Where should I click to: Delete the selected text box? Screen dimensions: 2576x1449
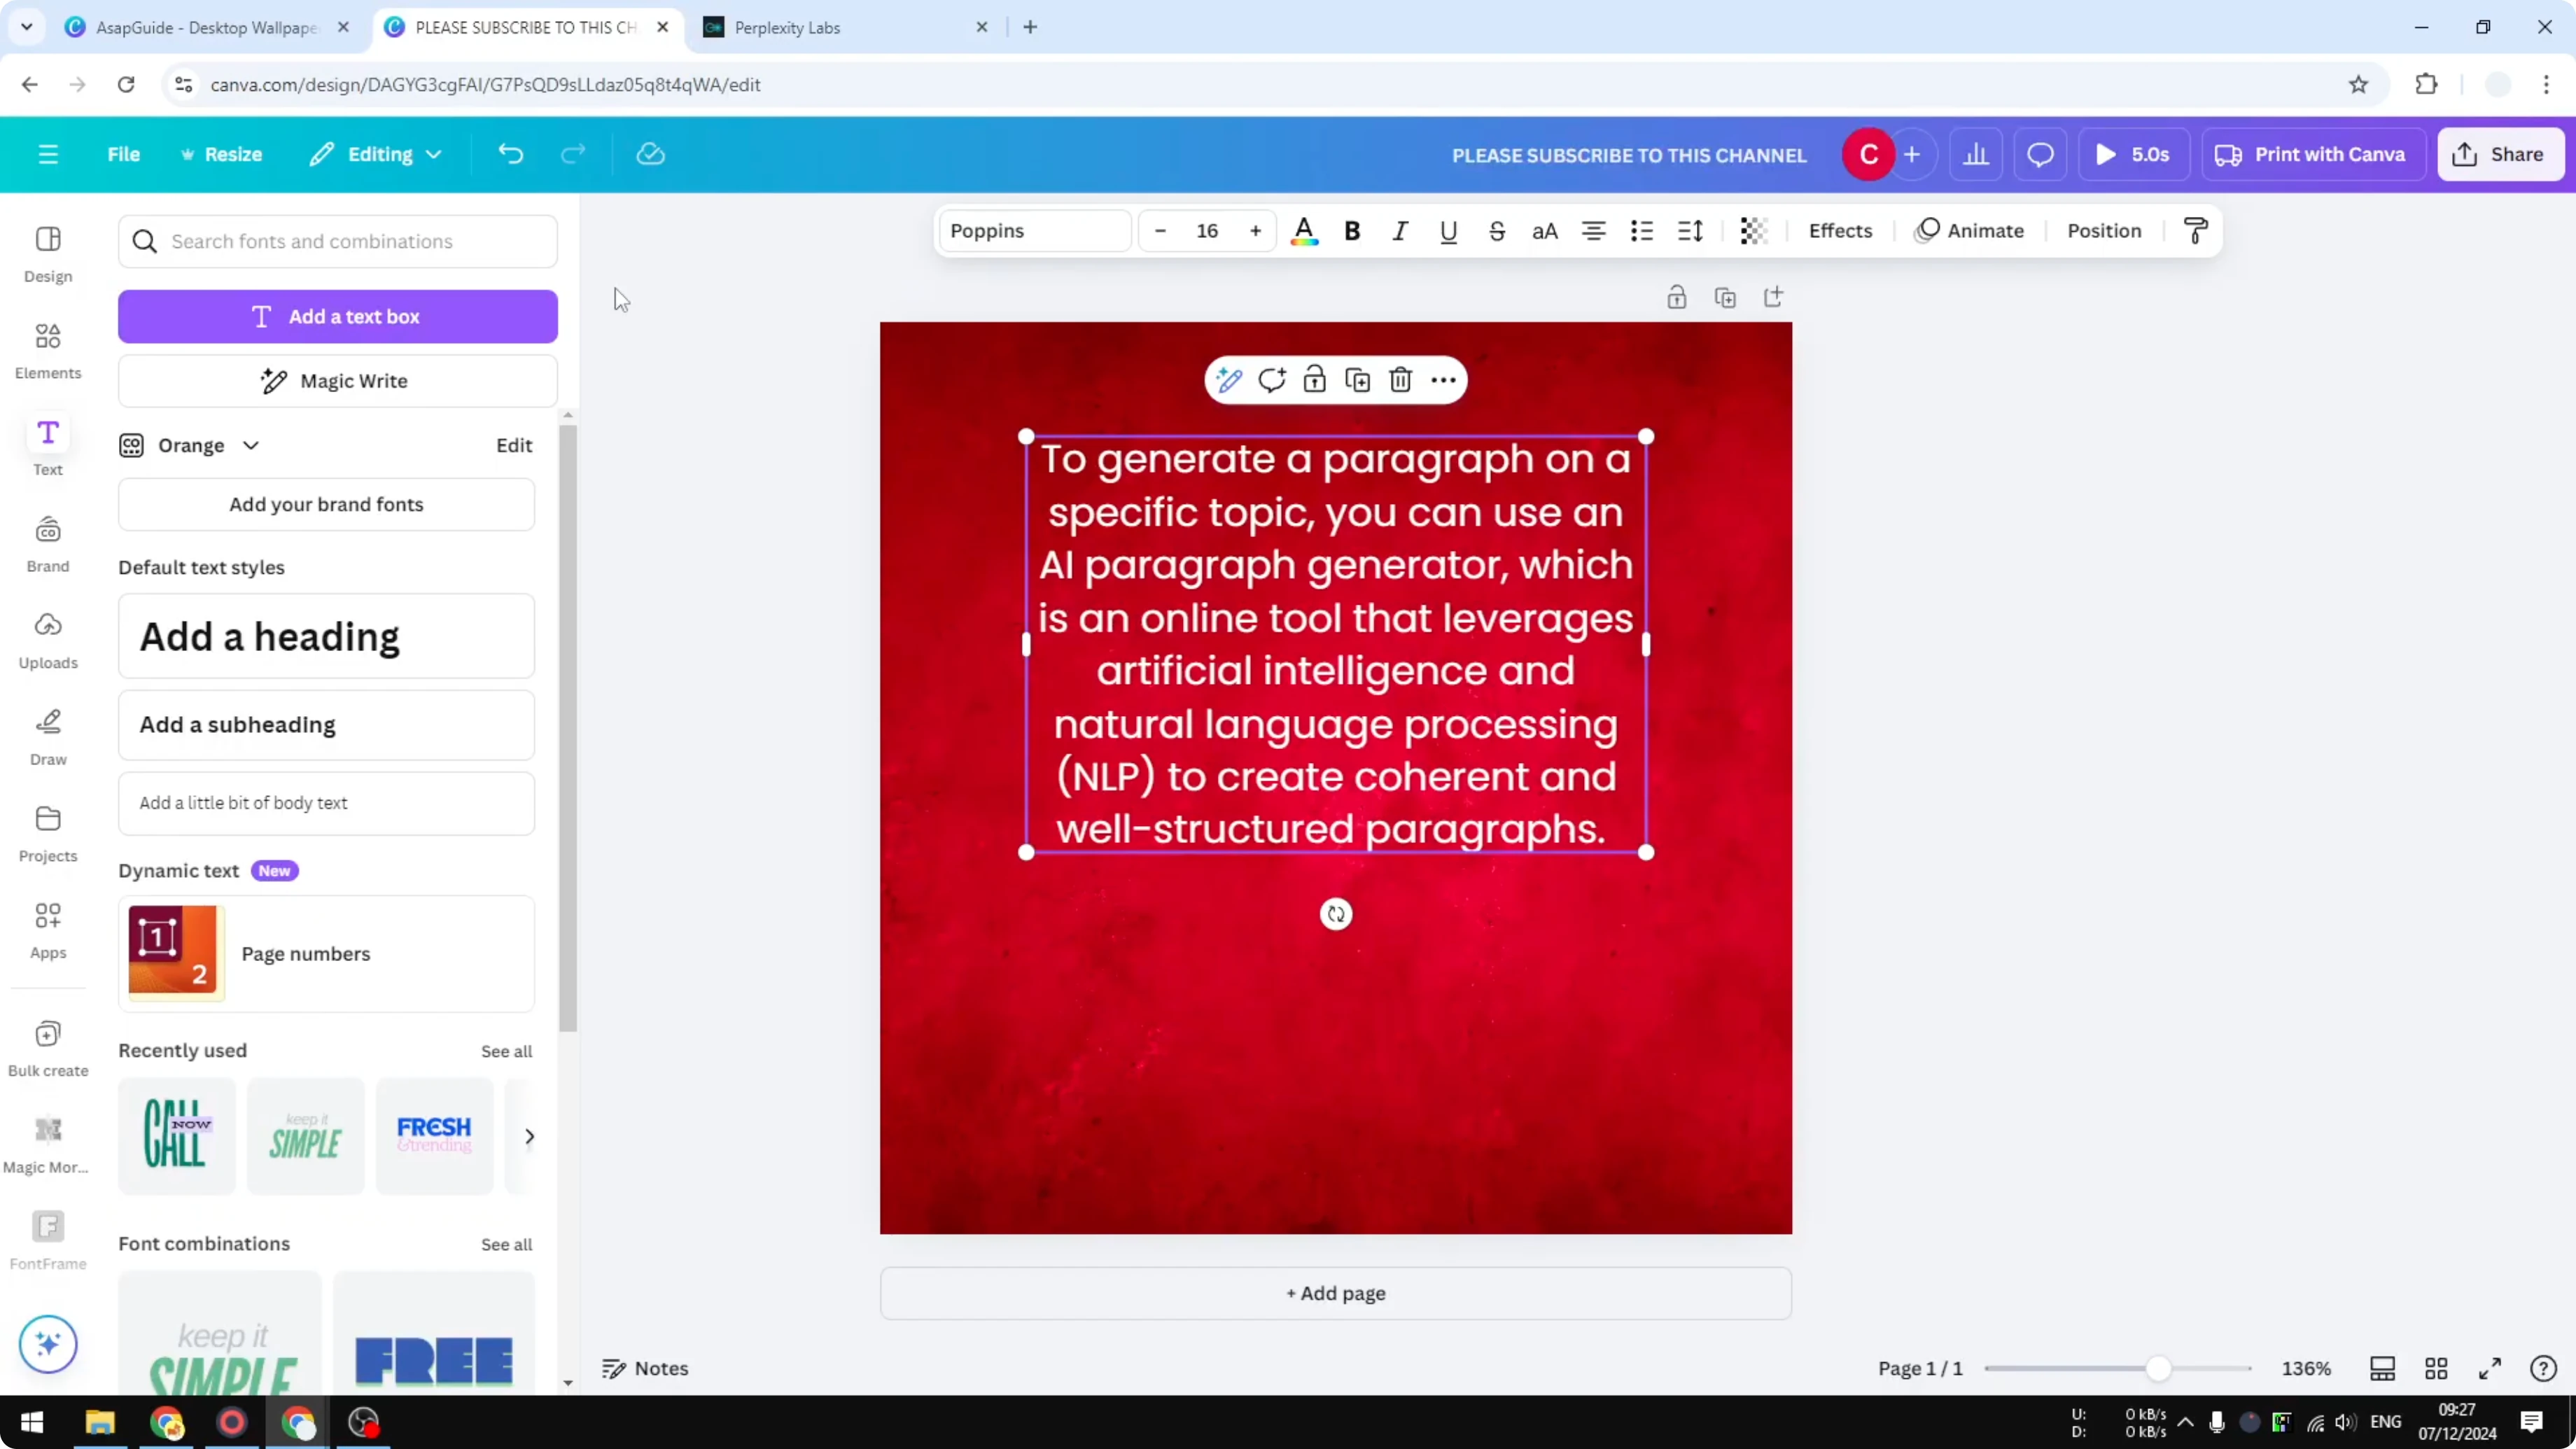(1399, 380)
